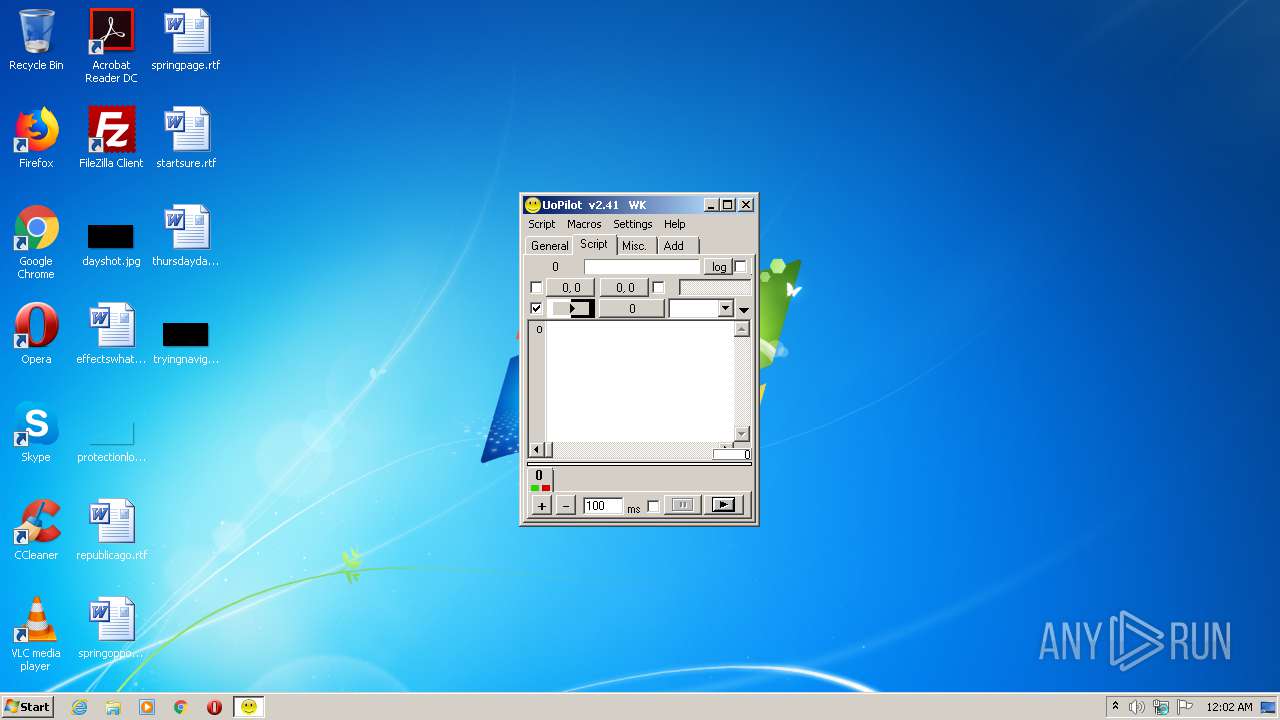Select springpage.rtf desktop file
Screen dimensions: 1280x720
tap(186, 40)
